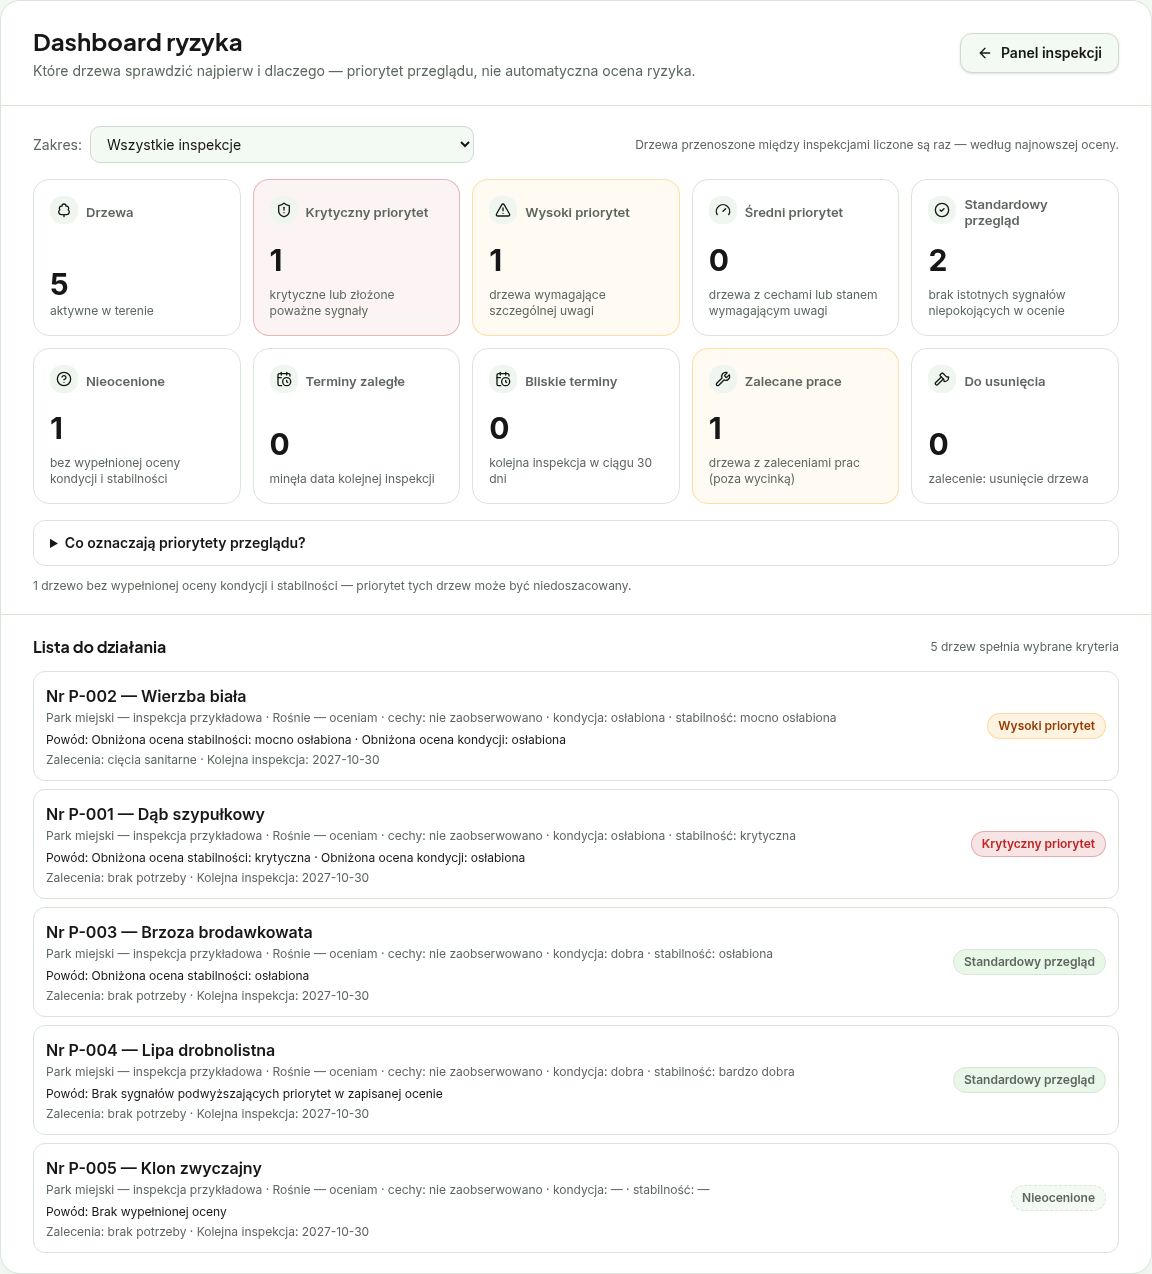The height and width of the screenshot is (1274, 1152).
Task: Click the question mark icon on Nieocenione card
Action: (64, 380)
